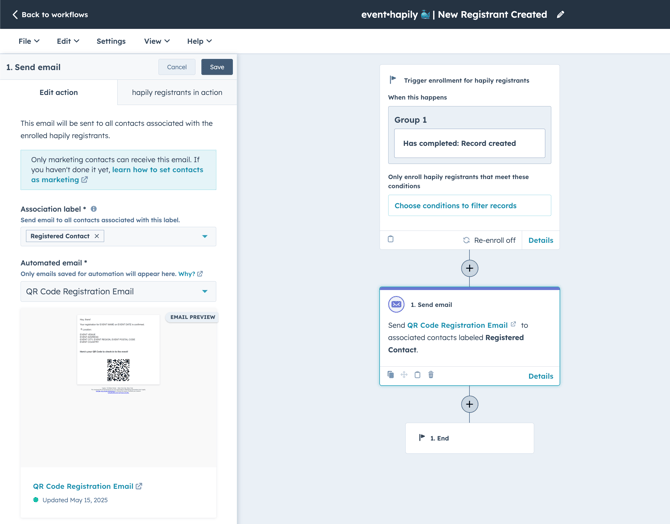Remove the Registered Contact tag
This screenshot has height=524, width=670.
pyautogui.click(x=97, y=236)
